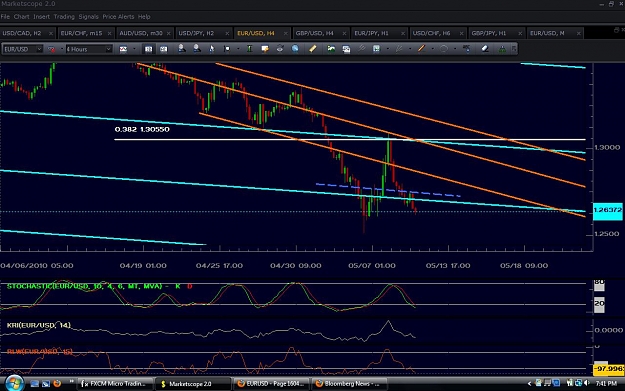This screenshot has width=625, height=391.
Task: Open the EUR/USD symbol dropdown
Action: point(39,49)
